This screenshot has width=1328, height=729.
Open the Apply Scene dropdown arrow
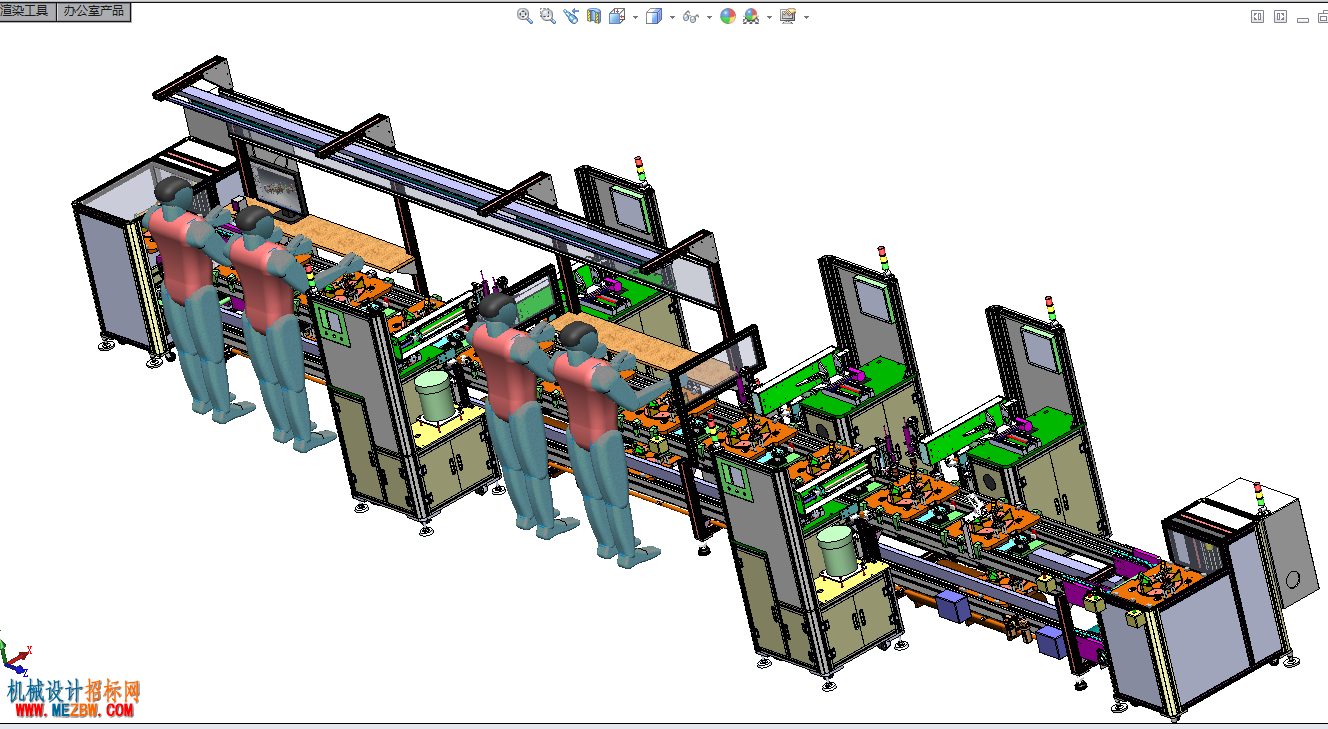(769, 17)
